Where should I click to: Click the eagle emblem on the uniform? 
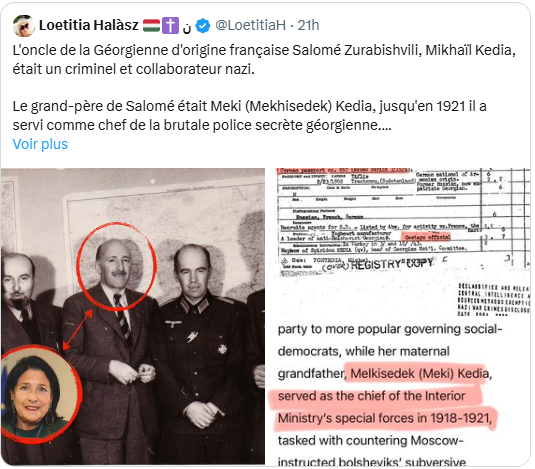[173, 323]
